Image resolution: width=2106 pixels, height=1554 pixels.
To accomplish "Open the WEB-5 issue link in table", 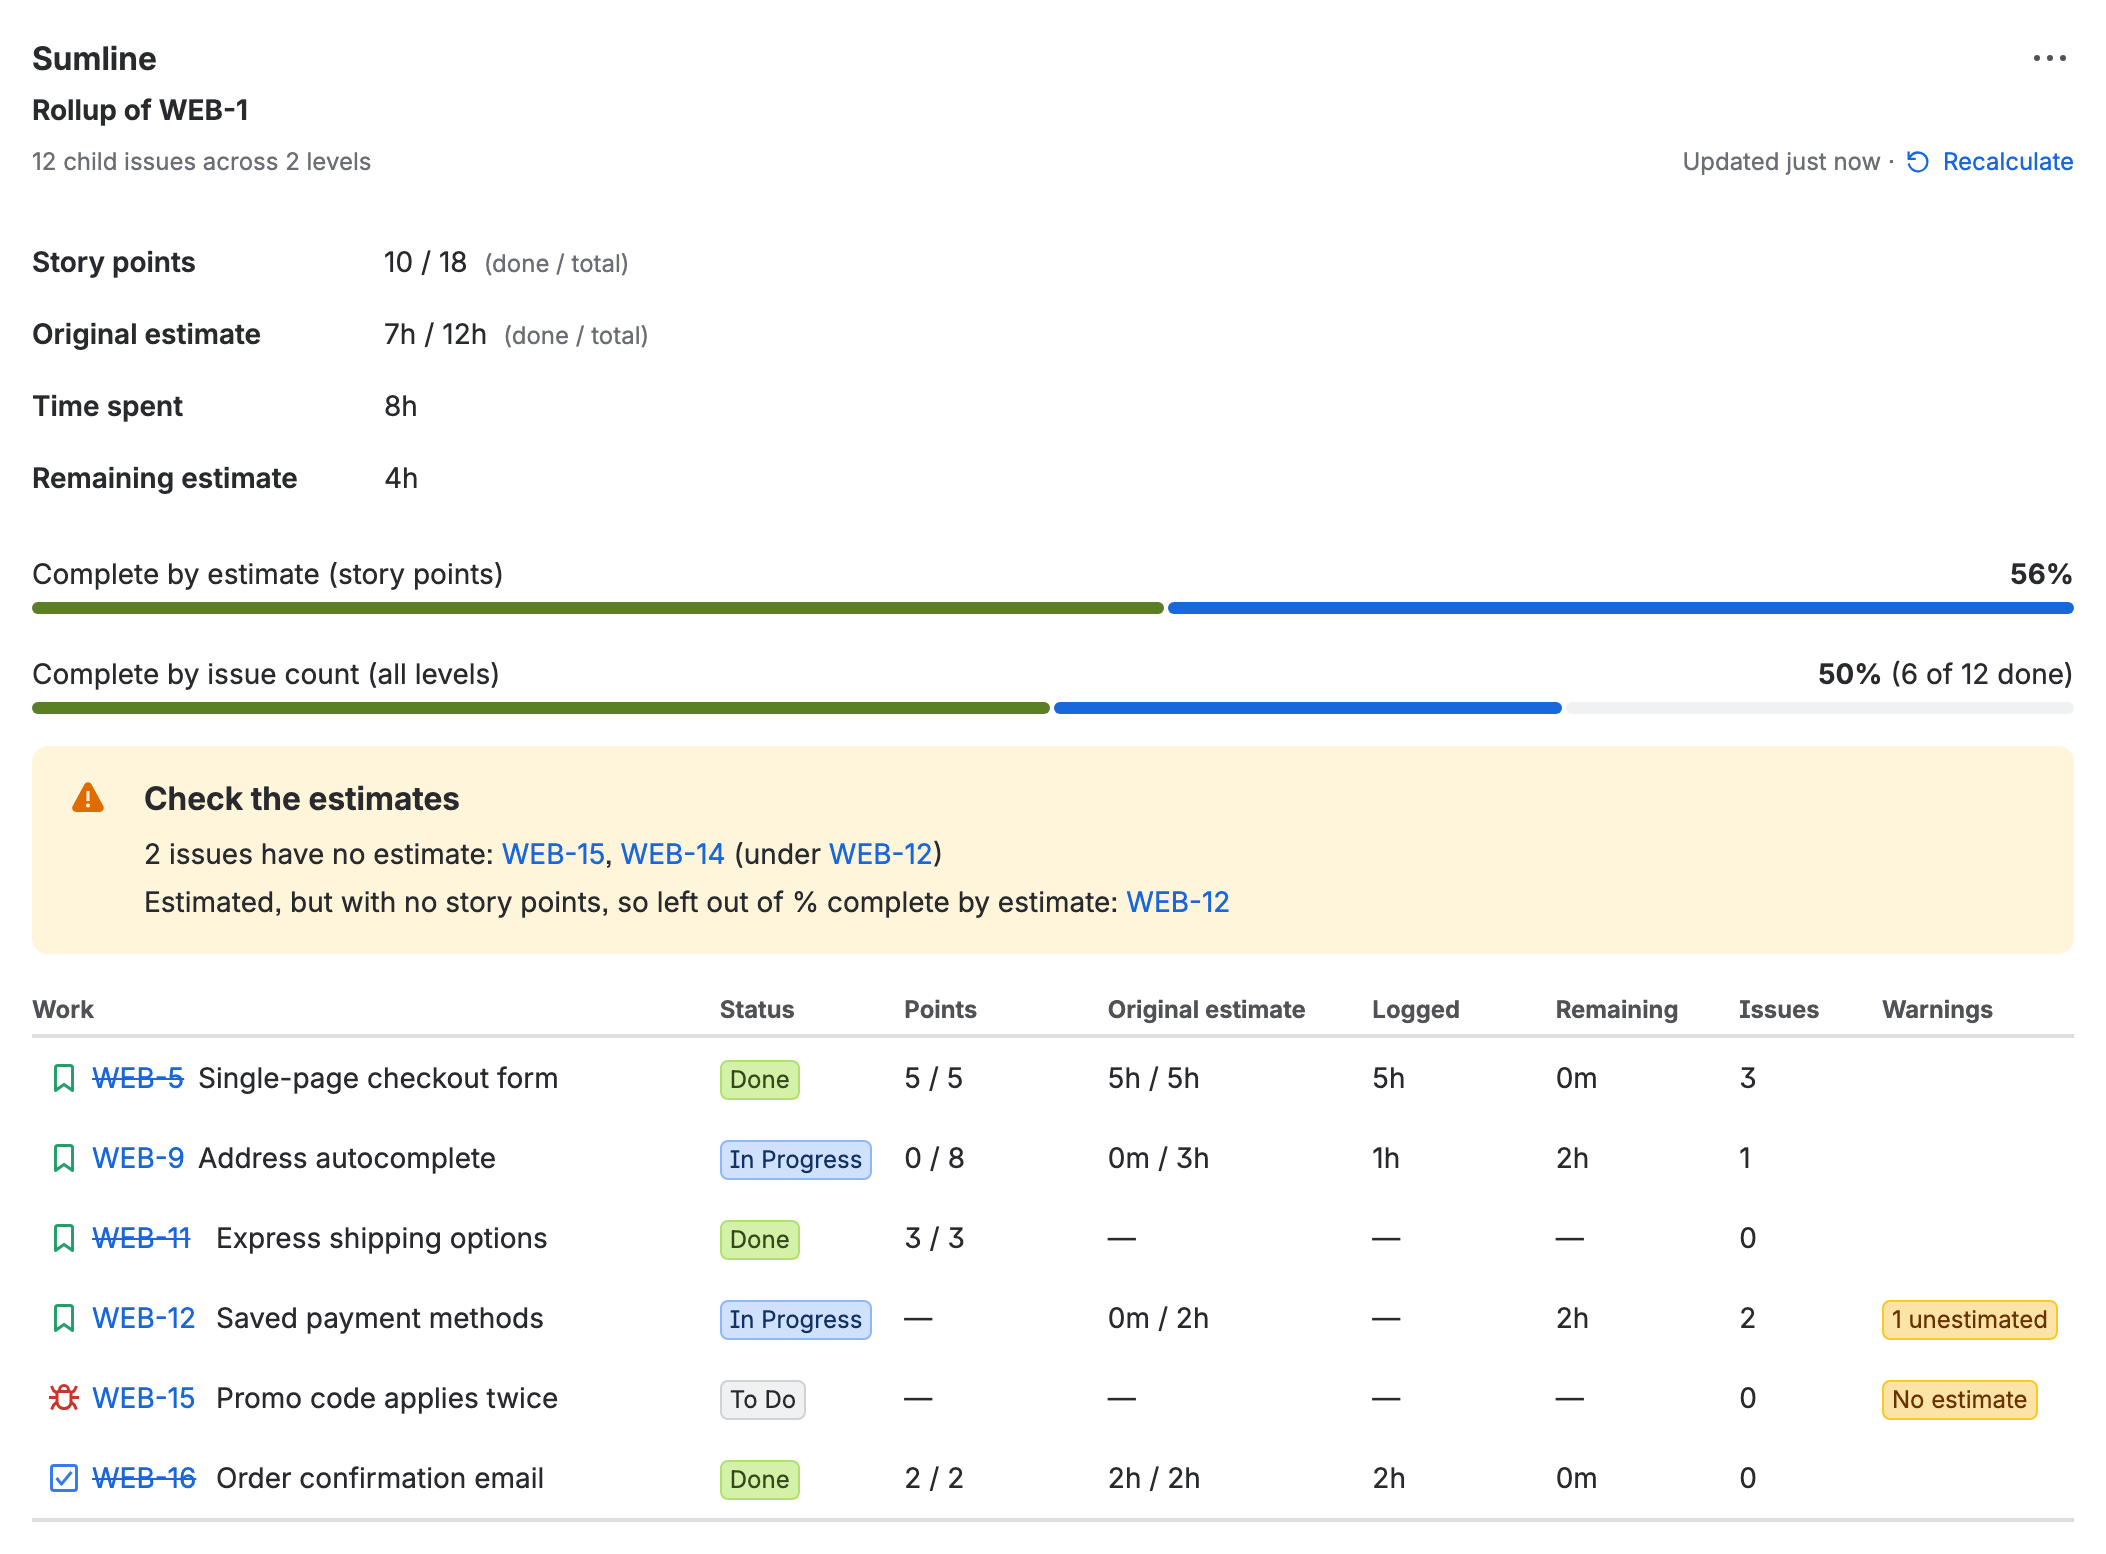I will (138, 1078).
